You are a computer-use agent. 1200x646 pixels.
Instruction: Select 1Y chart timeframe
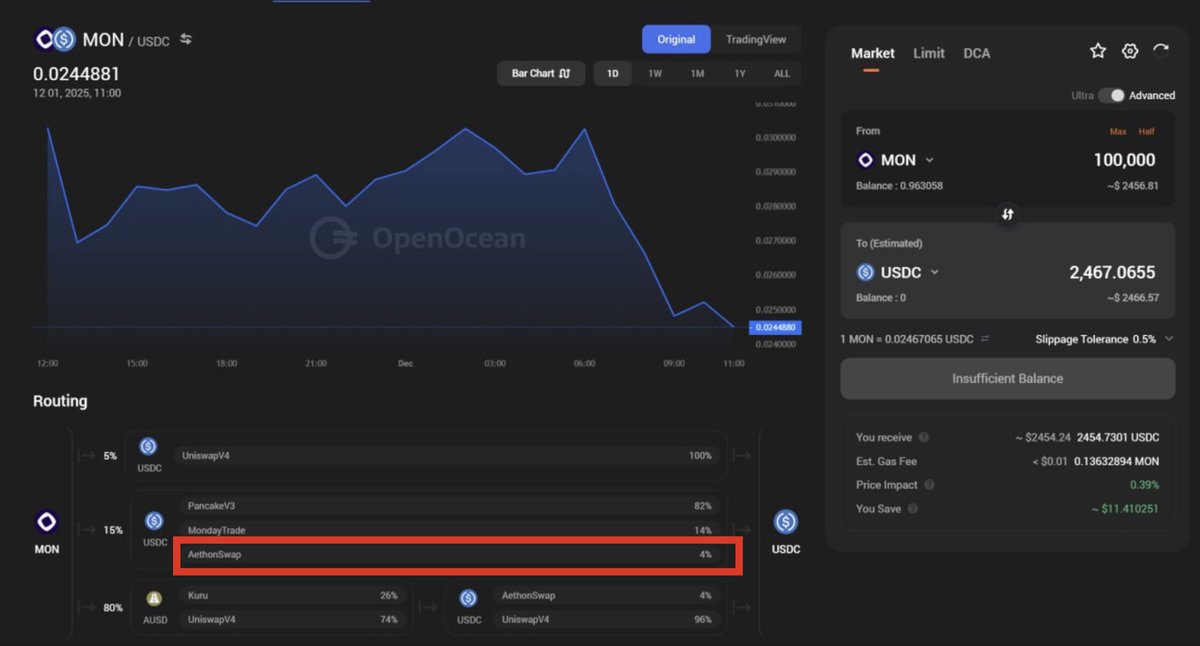click(740, 73)
